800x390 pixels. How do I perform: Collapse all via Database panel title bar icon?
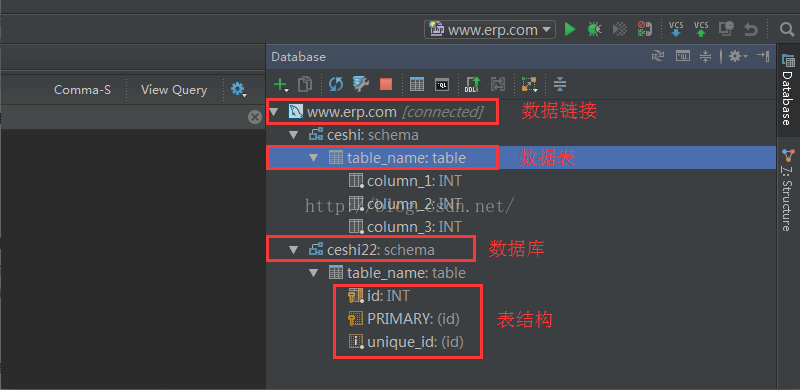pos(706,56)
